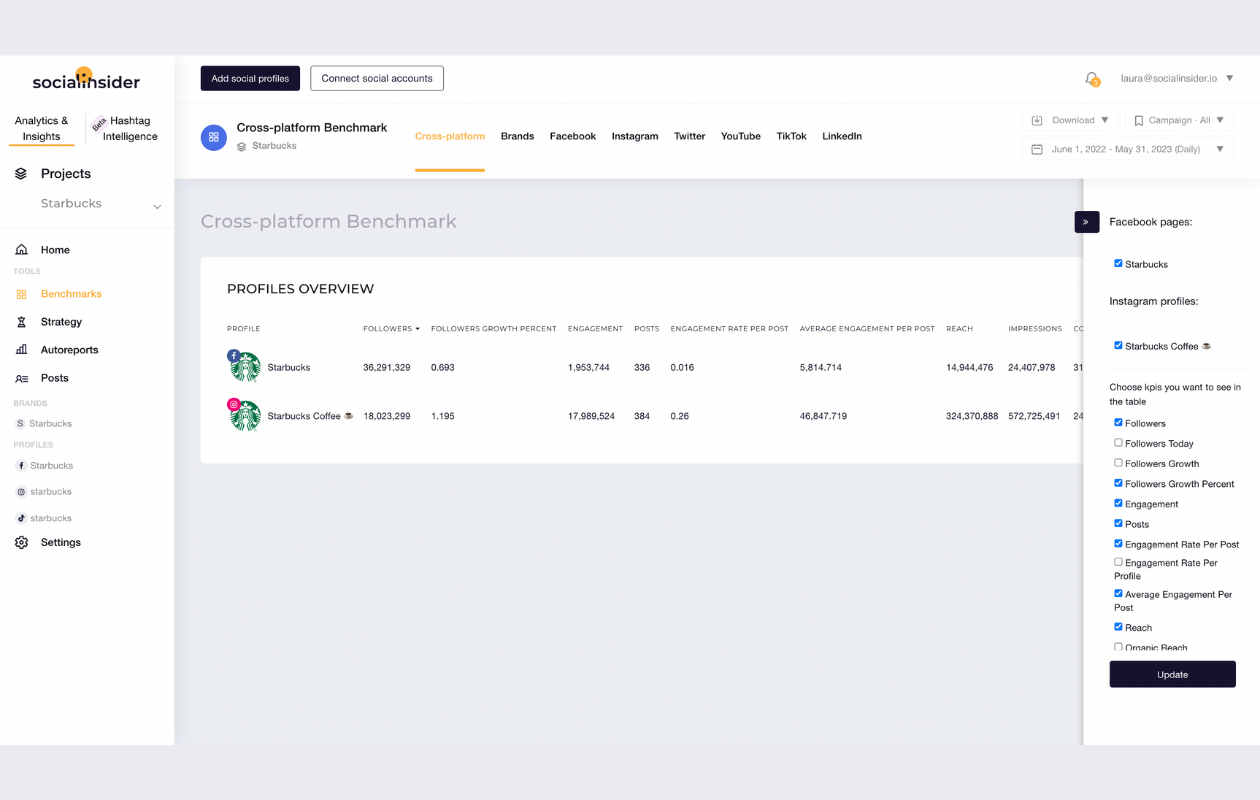The width and height of the screenshot is (1260, 800).
Task: Uncheck Engagement Rate Per Post checkbox
Action: (1118, 543)
